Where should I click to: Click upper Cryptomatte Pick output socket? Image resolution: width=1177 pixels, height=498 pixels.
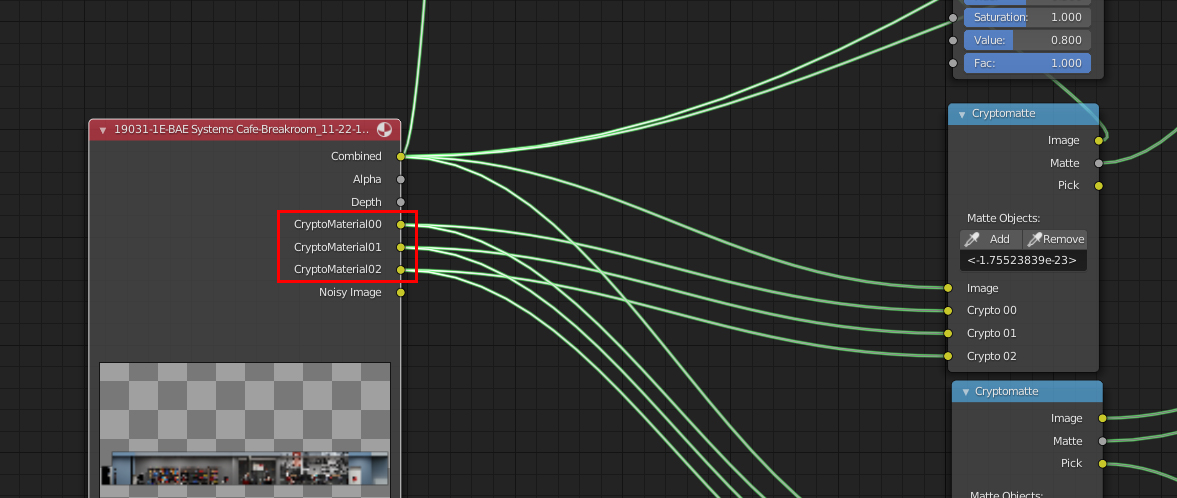pos(1099,186)
